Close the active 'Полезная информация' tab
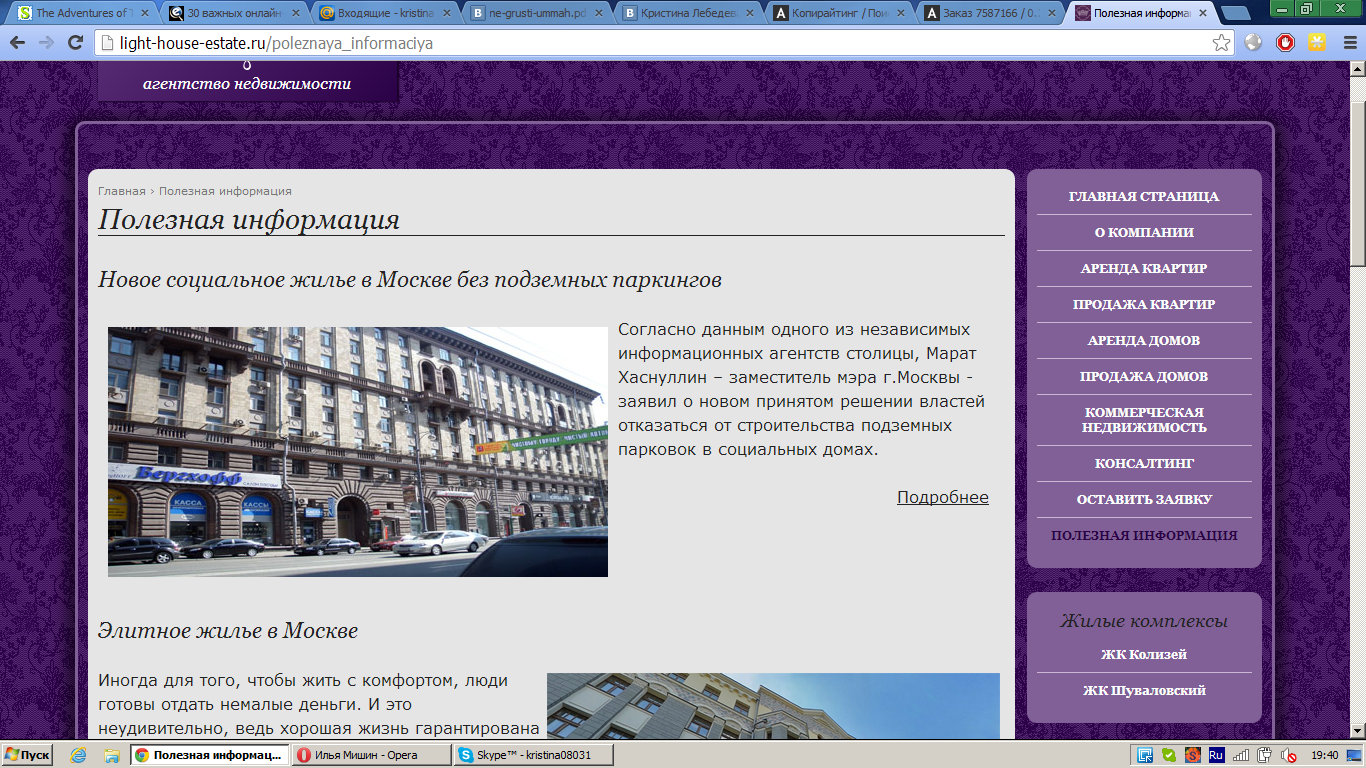 (x=1202, y=14)
